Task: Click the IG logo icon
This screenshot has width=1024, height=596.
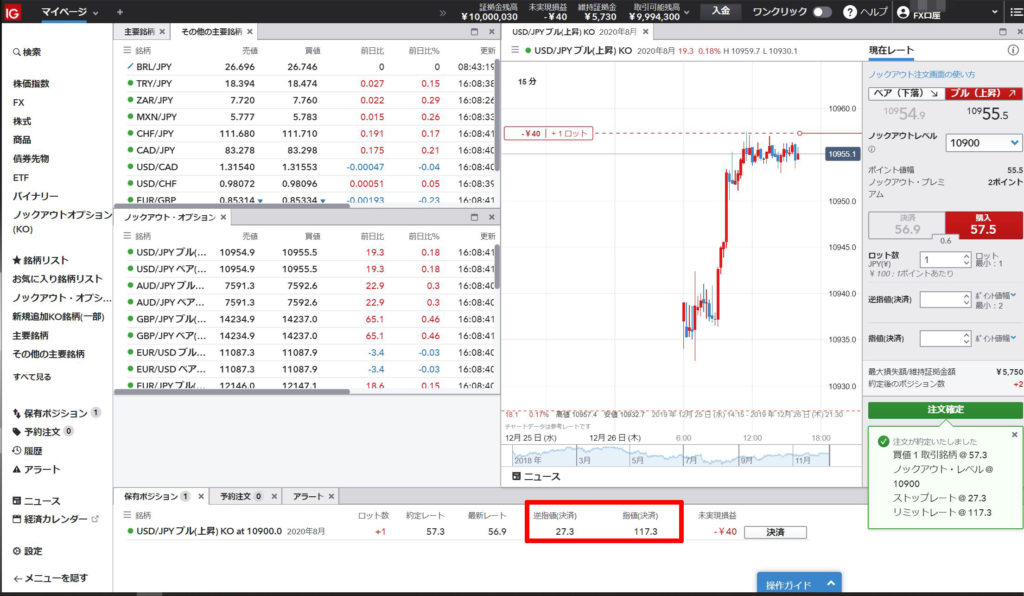Action: (12, 12)
